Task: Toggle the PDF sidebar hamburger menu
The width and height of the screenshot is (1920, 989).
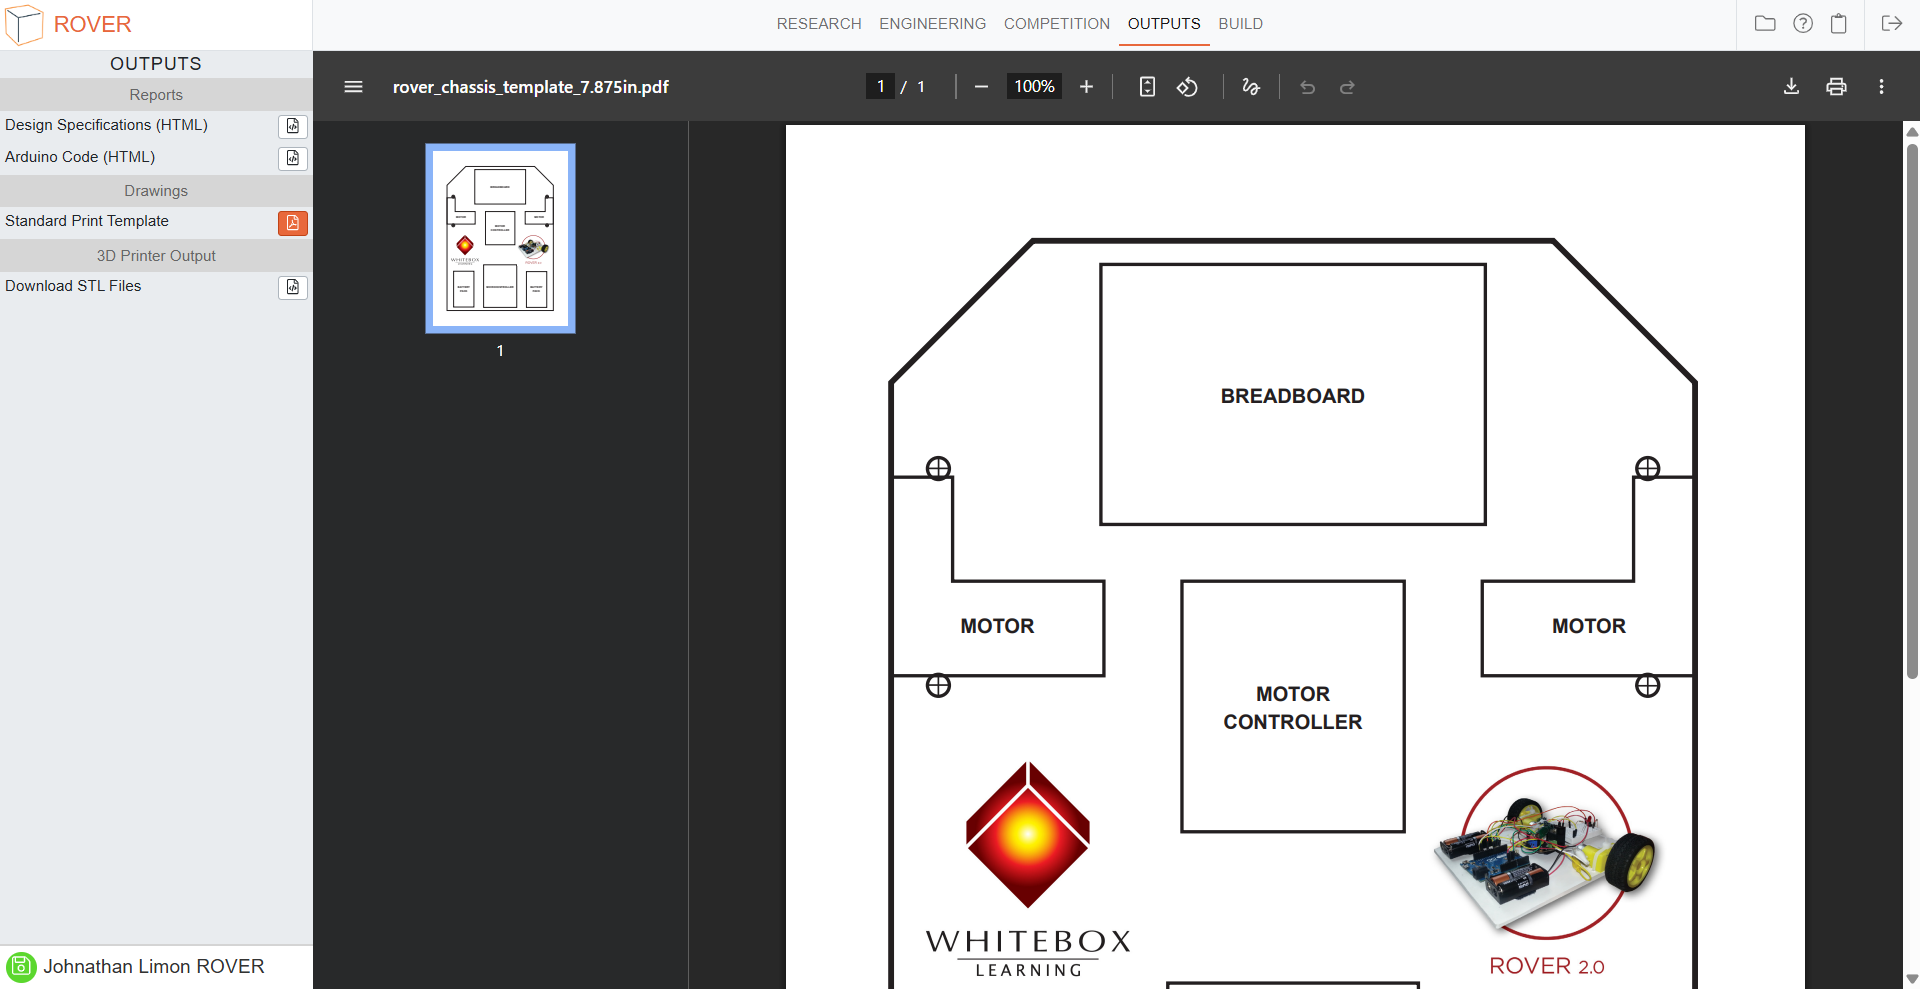Action: (353, 87)
